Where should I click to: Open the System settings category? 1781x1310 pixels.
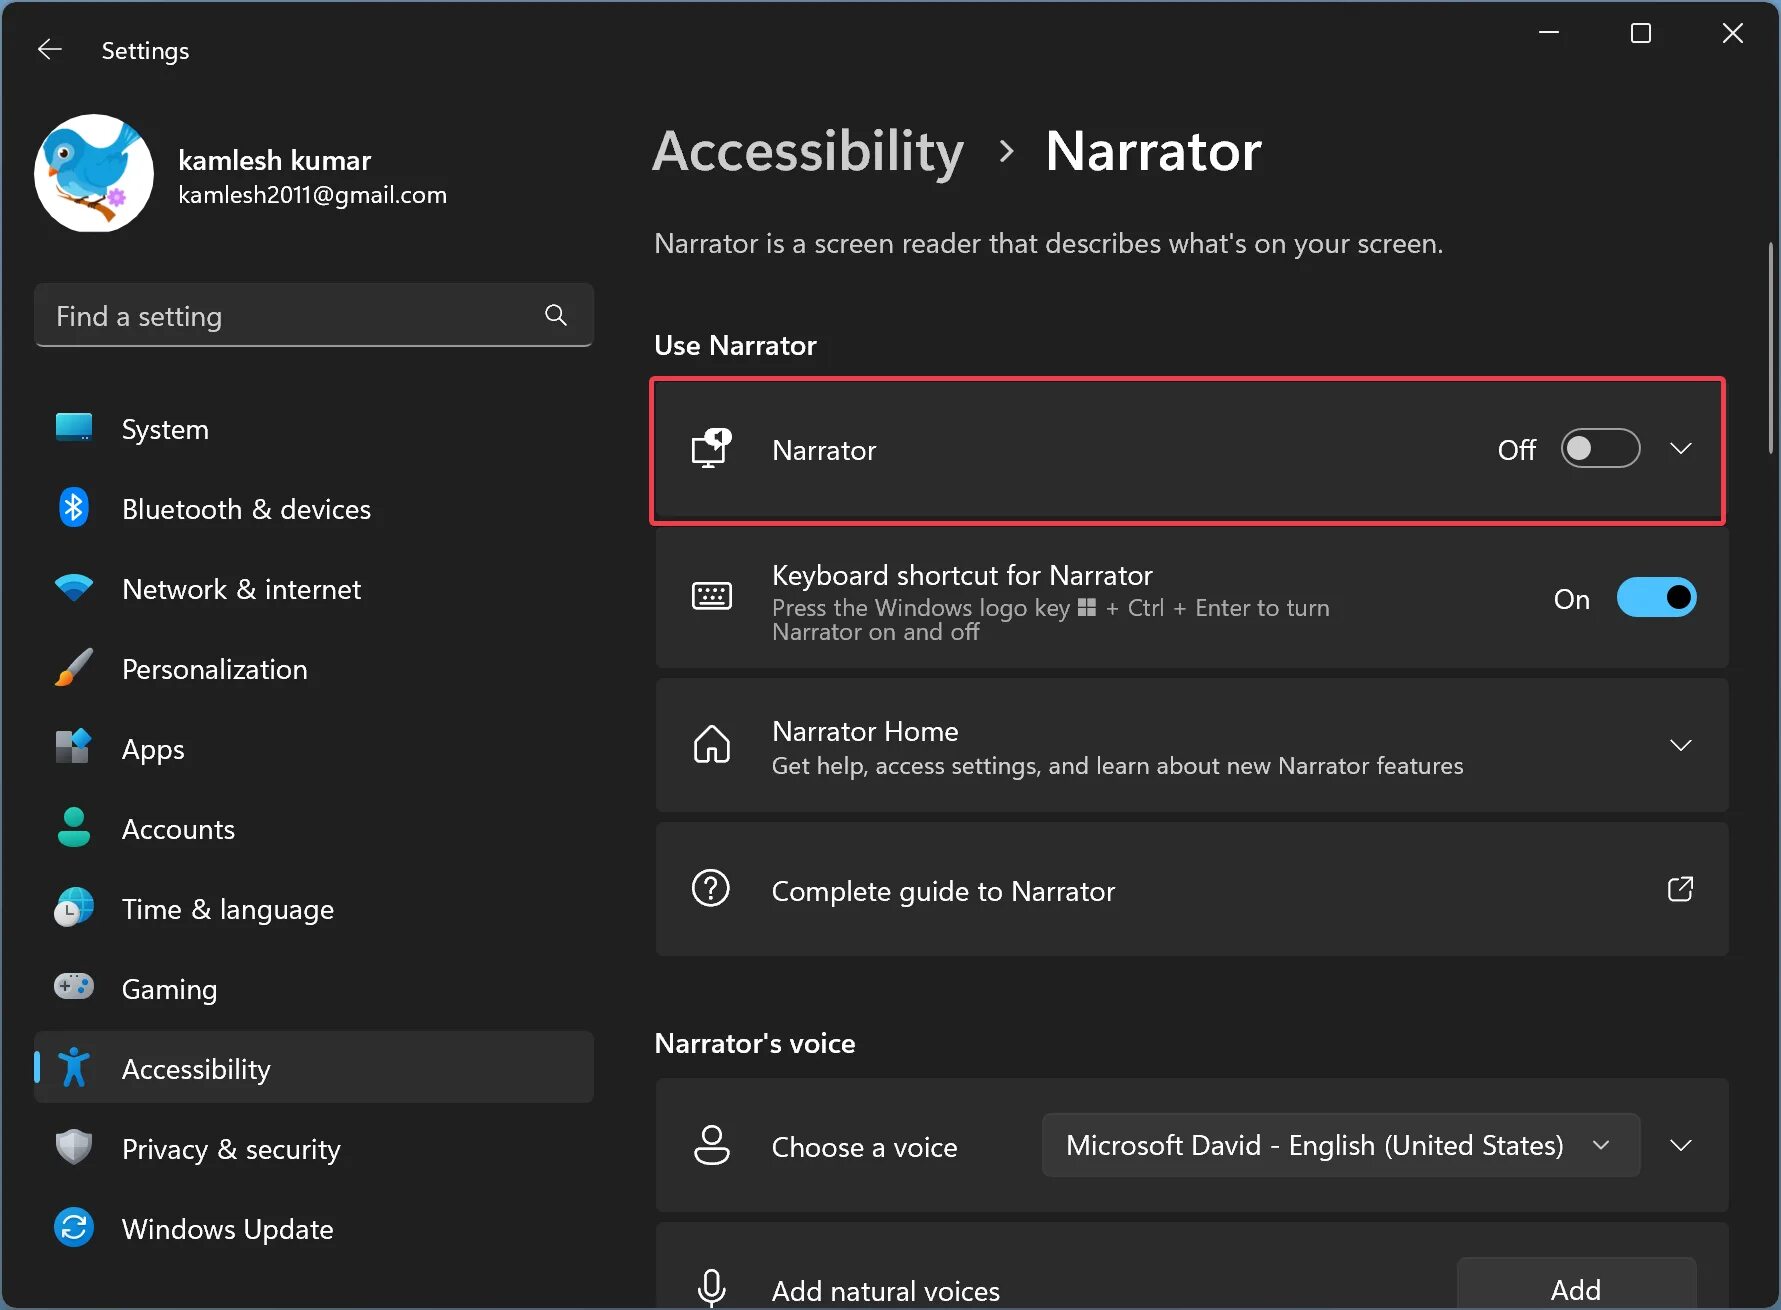click(165, 429)
